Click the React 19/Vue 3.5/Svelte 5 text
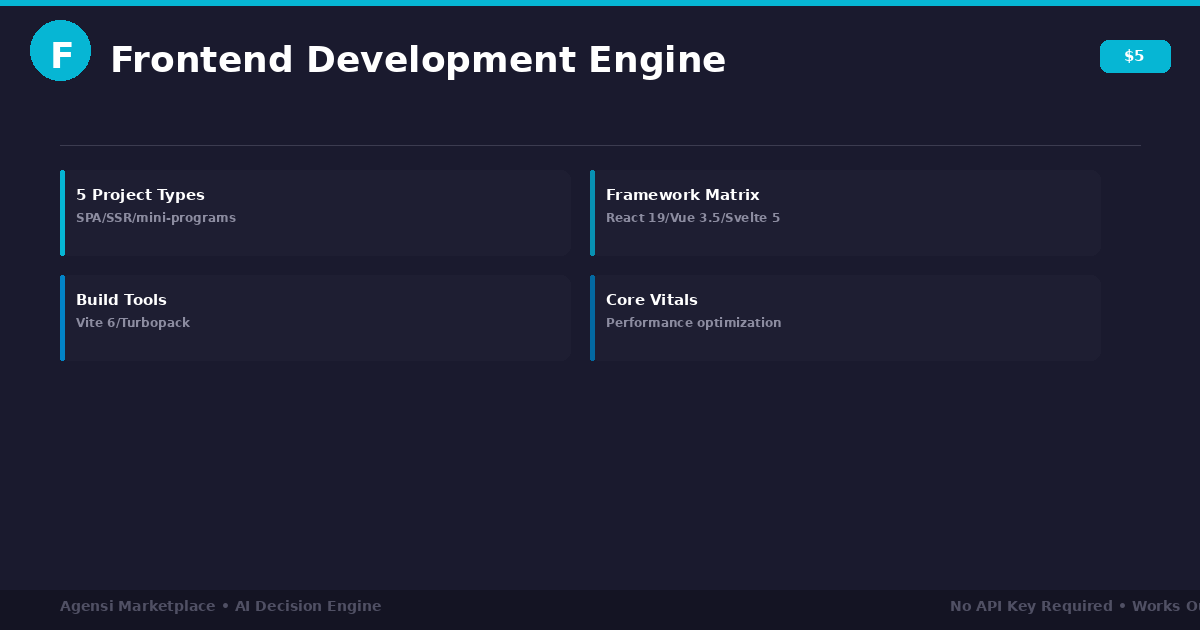Viewport: 1200px width, 630px height. (x=693, y=218)
